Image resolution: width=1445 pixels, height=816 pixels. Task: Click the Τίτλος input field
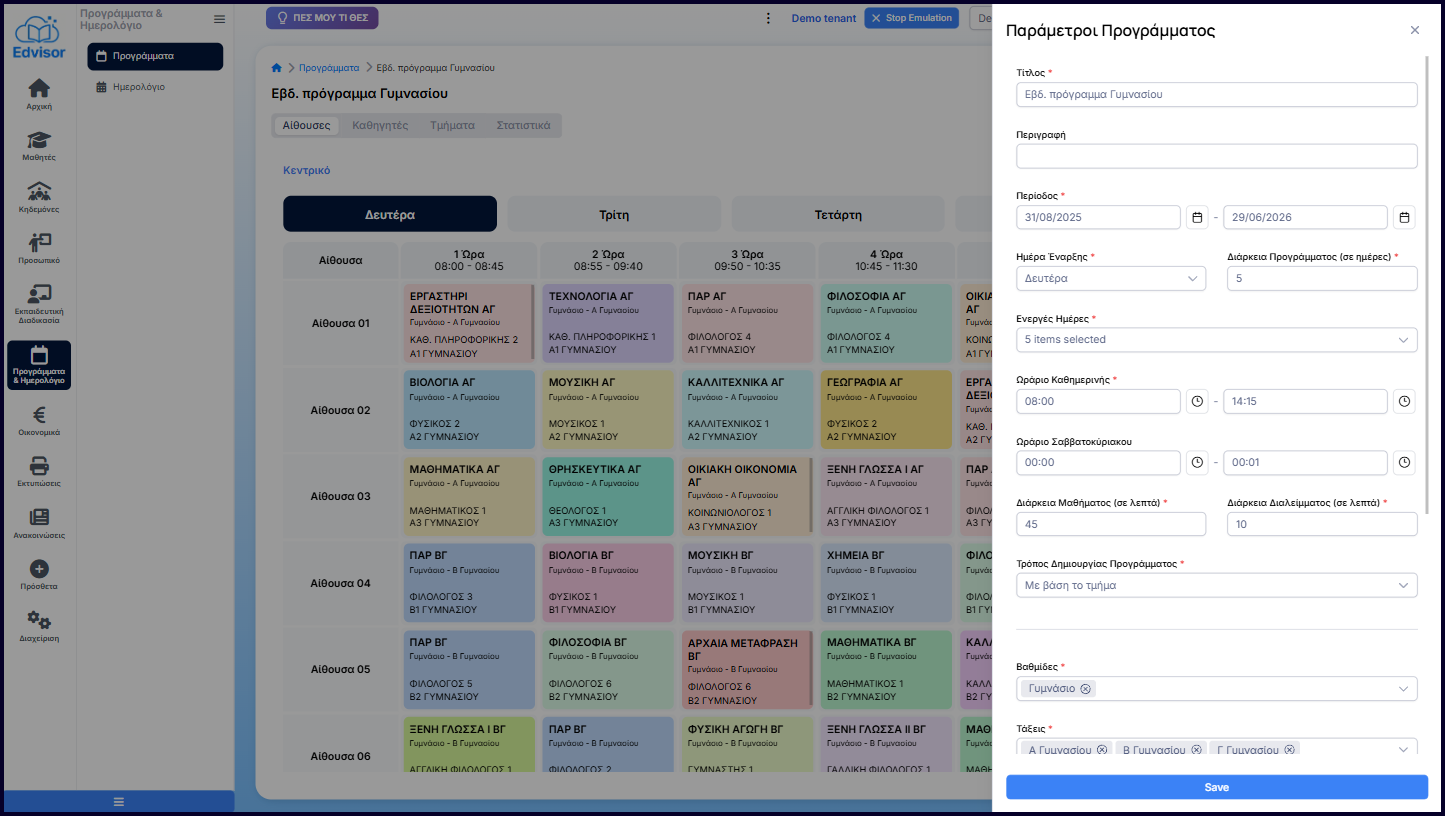click(1216, 94)
